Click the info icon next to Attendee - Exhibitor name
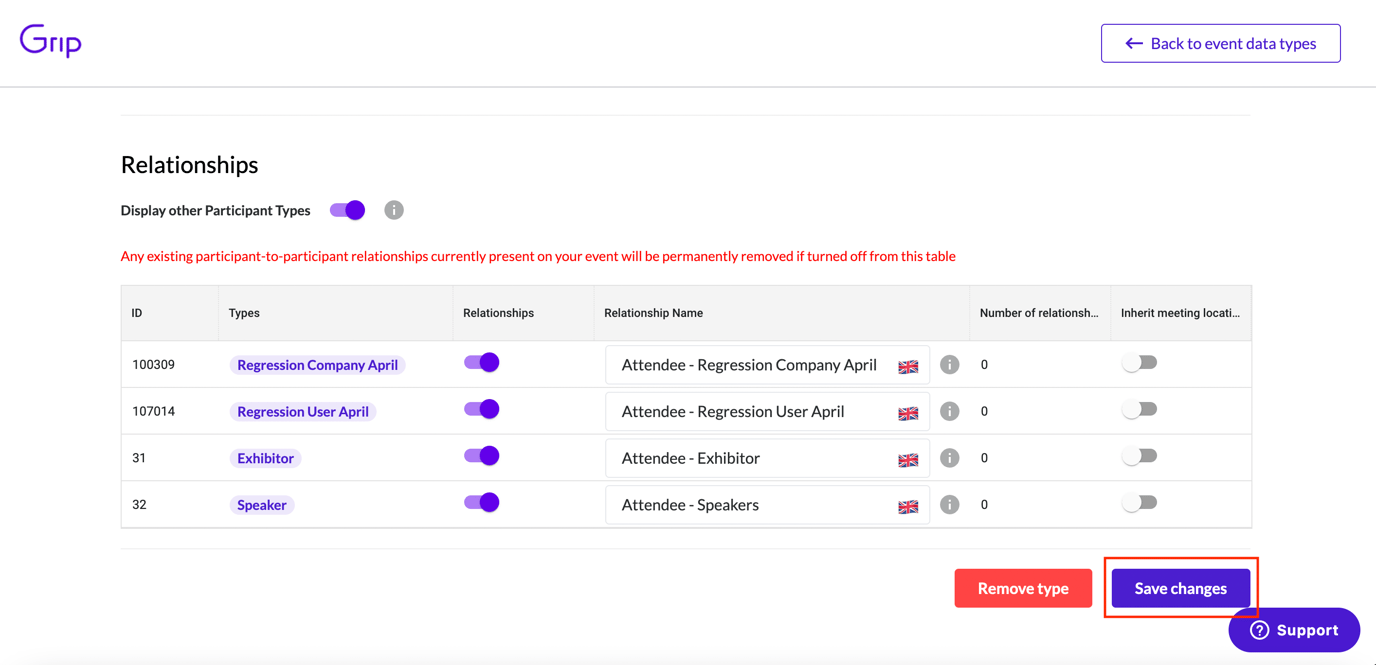Screen dimensions: 1376x665 pyautogui.click(x=949, y=457)
